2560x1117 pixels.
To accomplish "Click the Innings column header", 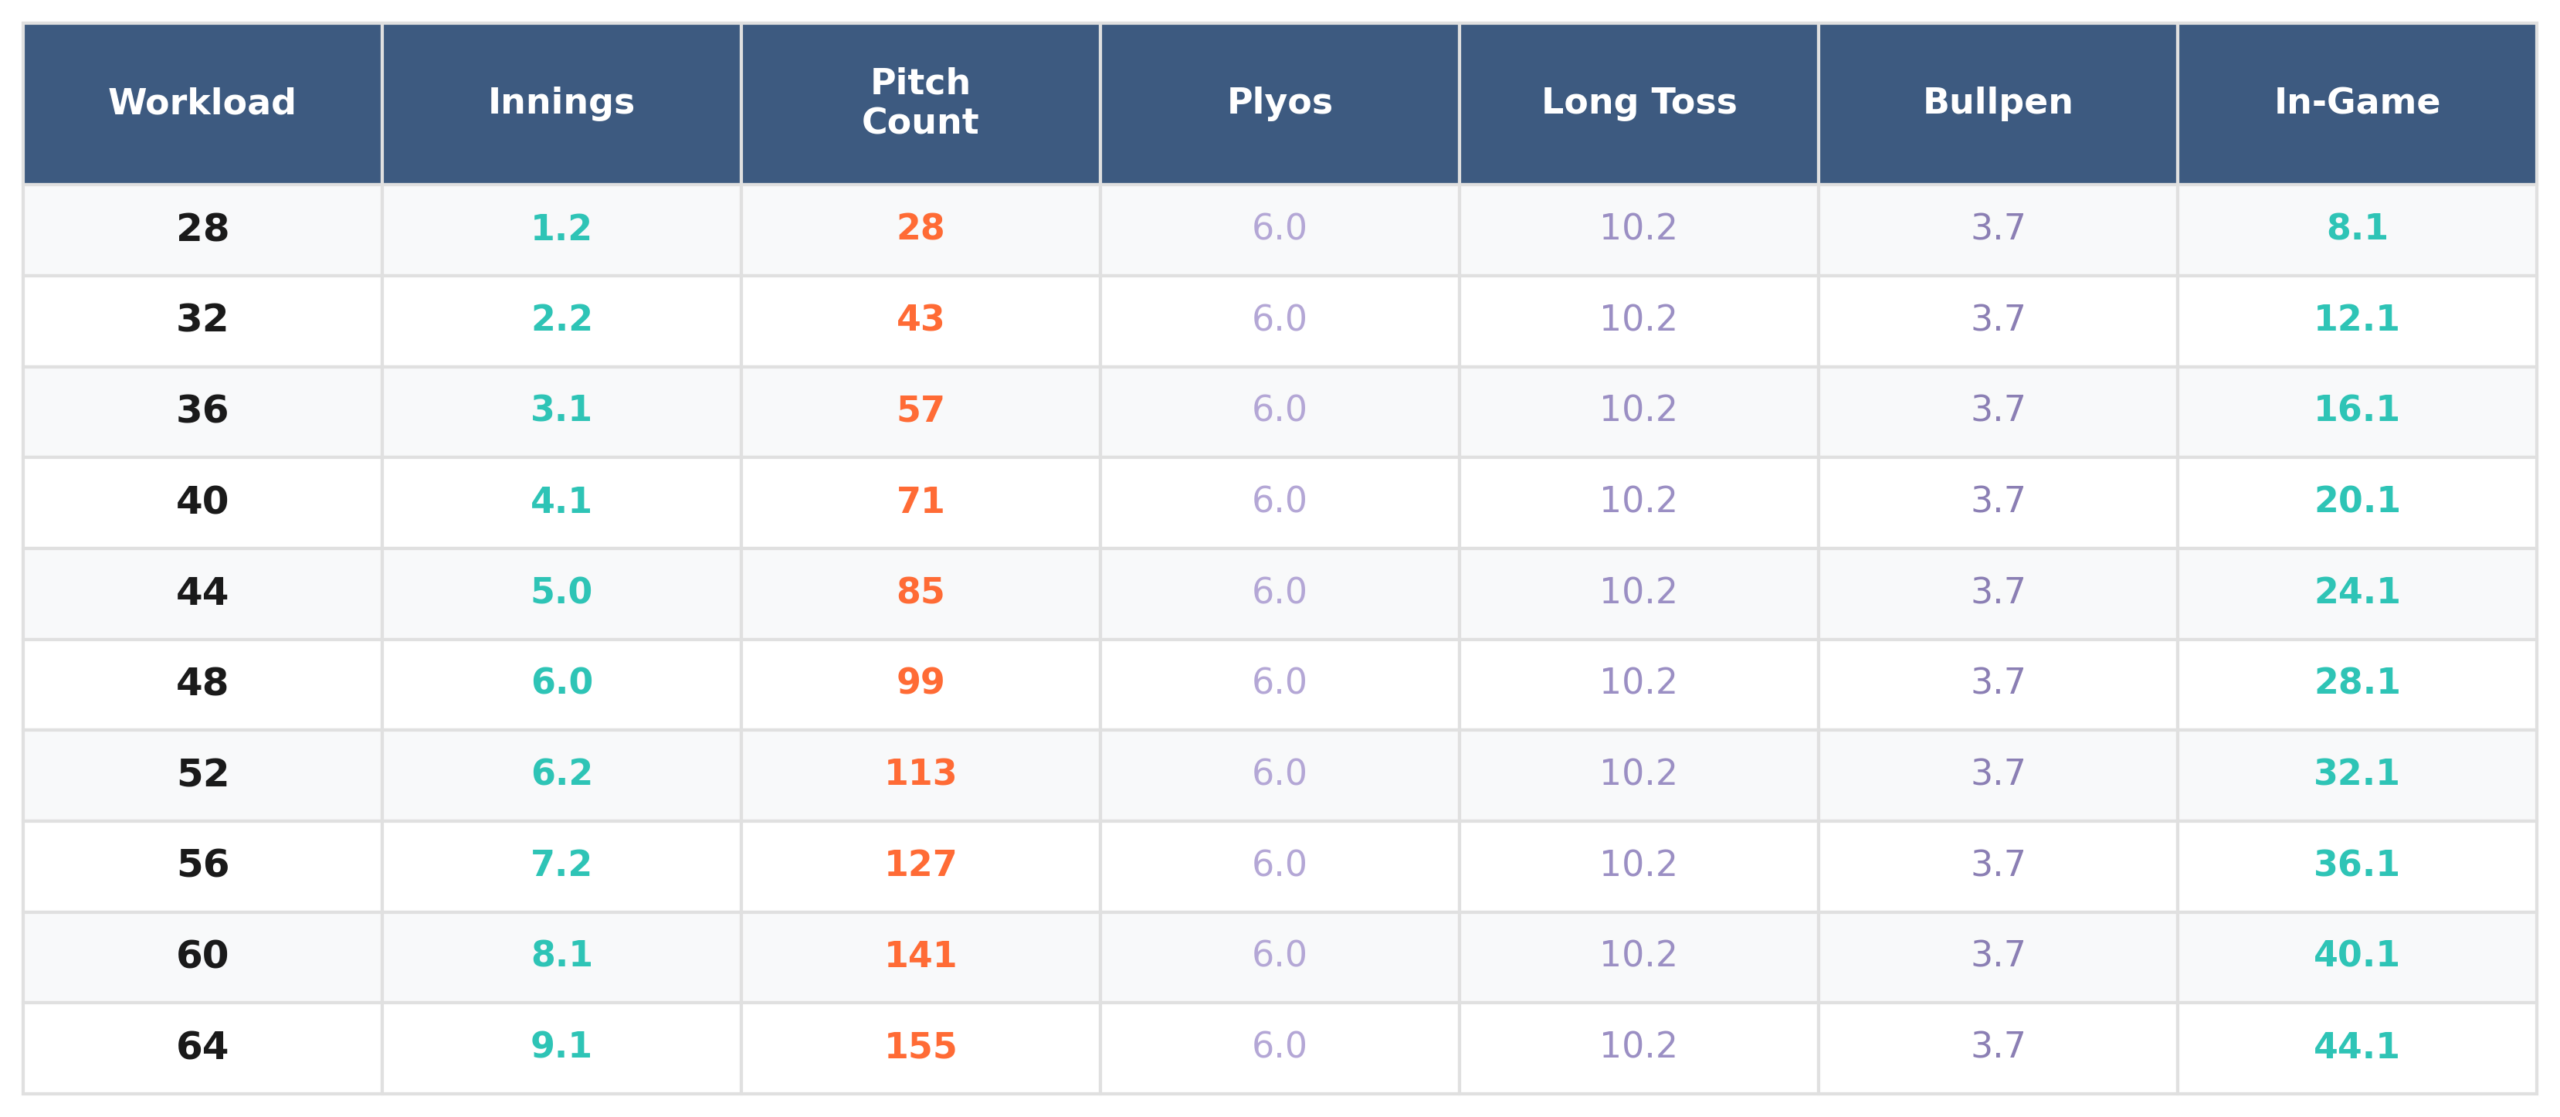I will point(561,102).
